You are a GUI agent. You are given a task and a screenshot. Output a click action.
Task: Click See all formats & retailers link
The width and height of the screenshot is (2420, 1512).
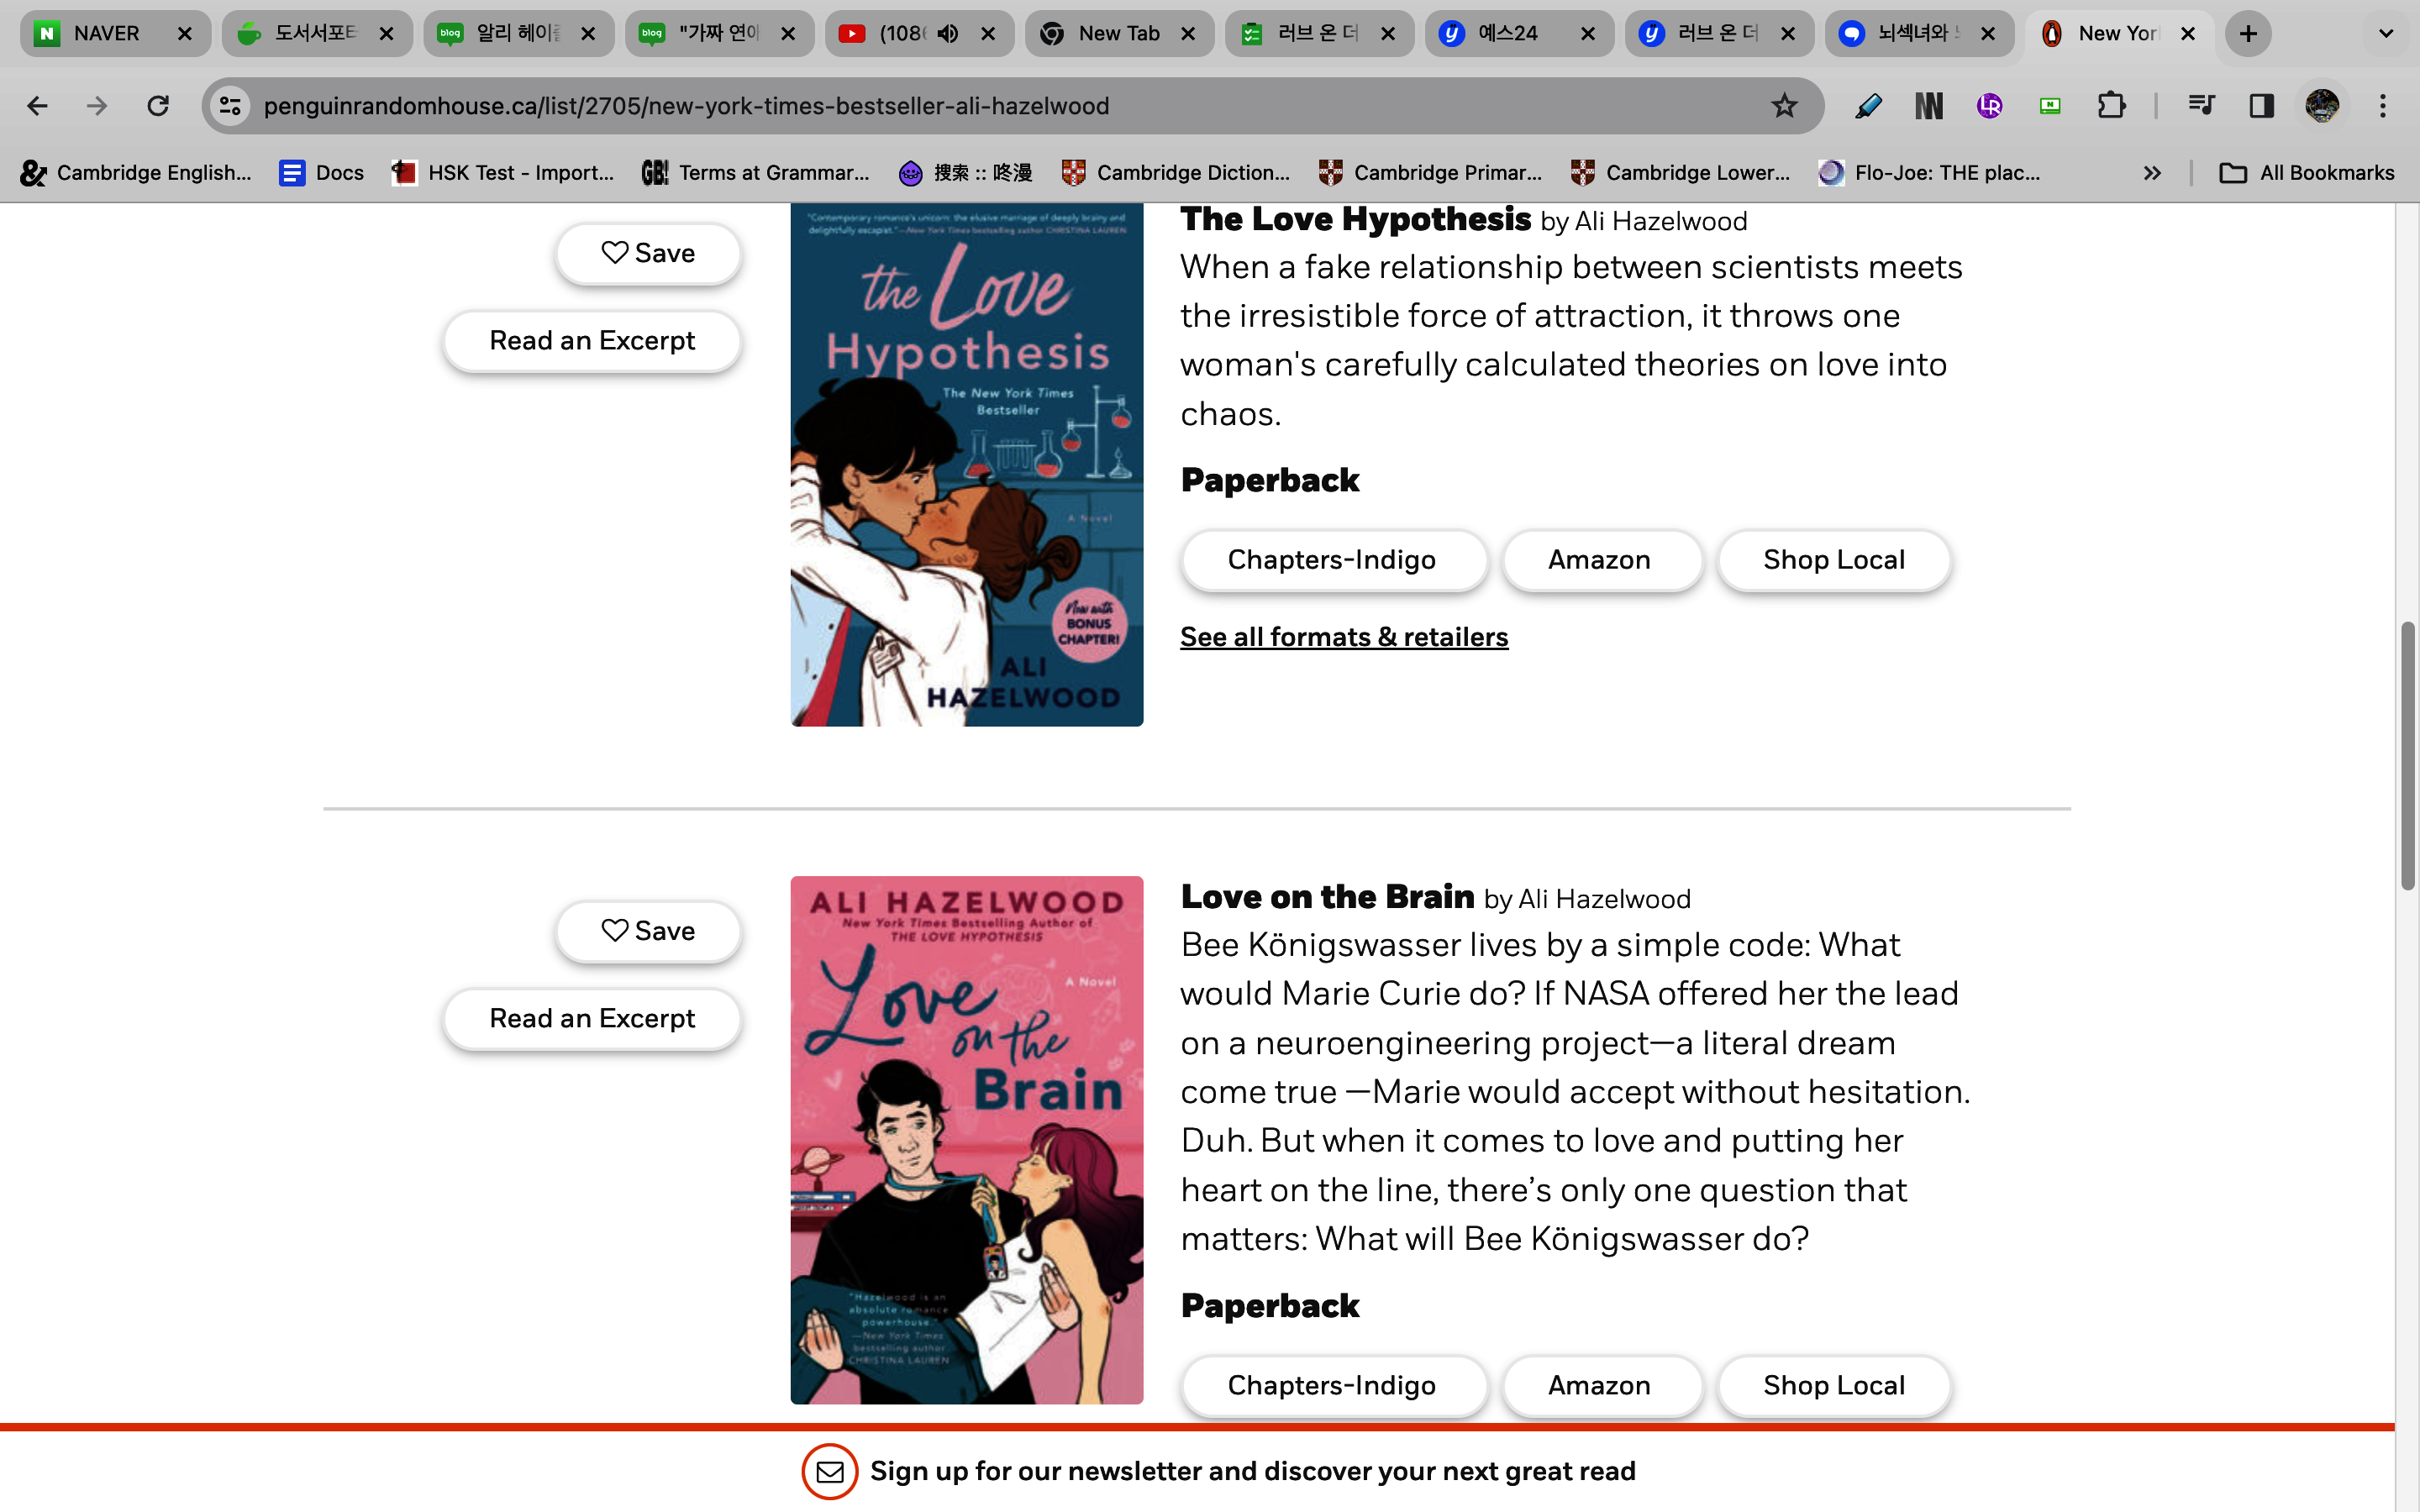(1343, 637)
